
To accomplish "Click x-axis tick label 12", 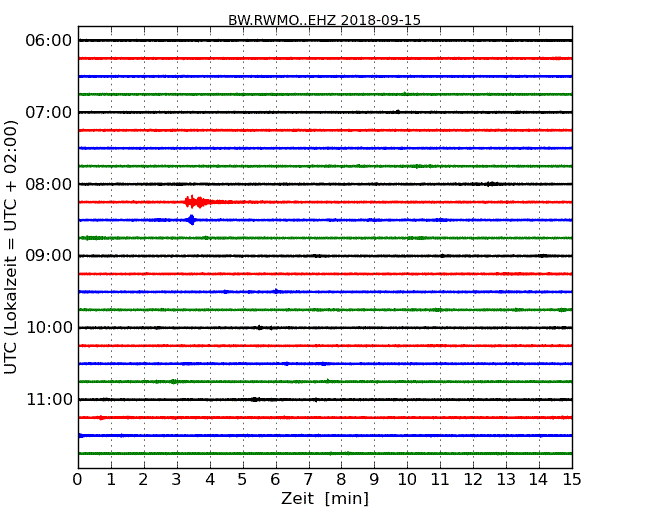I will point(473,480).
